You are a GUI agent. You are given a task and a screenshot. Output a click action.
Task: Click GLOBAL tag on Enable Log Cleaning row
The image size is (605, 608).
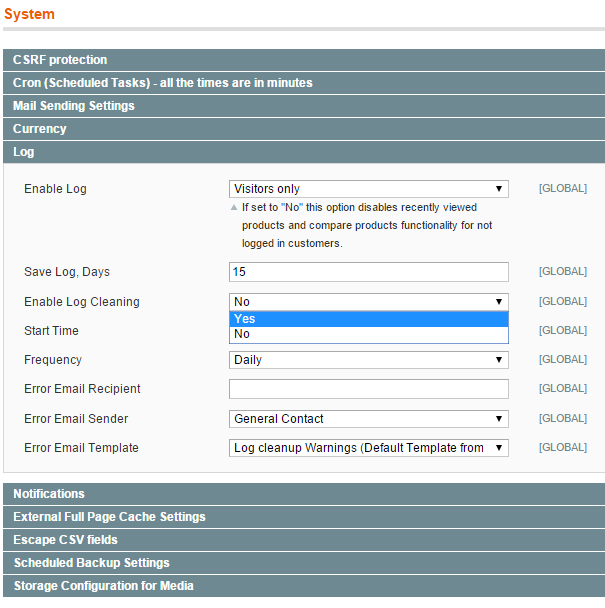click(563, 301)
